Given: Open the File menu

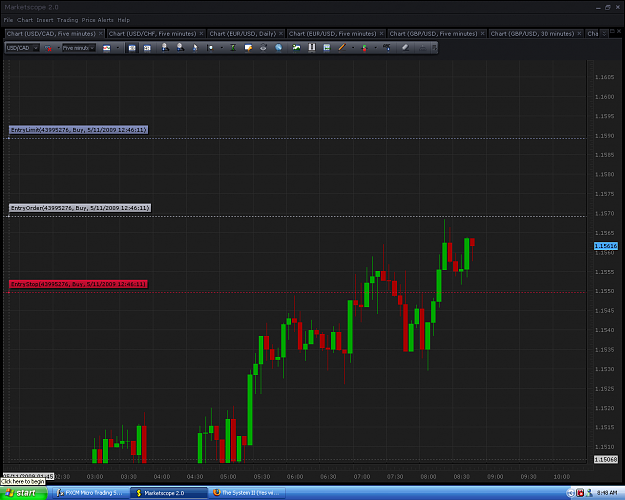Looking at the screenshot, I should (x=8, y=20).
